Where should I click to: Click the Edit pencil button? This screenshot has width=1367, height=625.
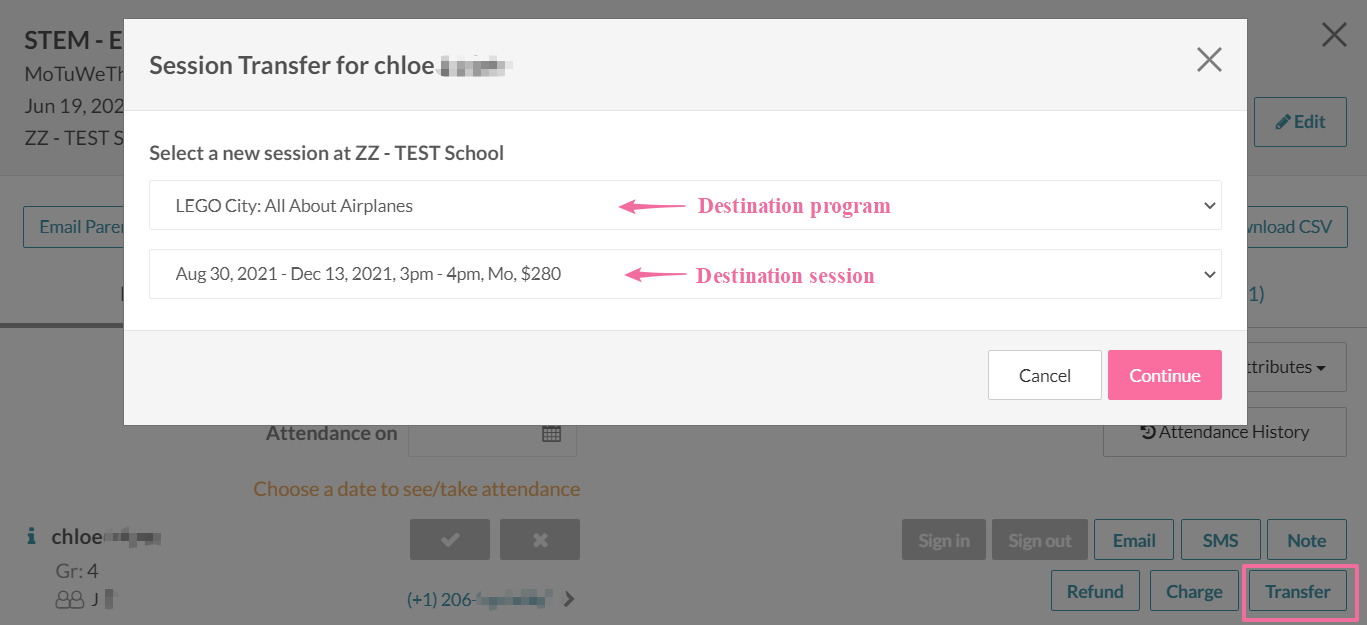(x=1300, y=122)
